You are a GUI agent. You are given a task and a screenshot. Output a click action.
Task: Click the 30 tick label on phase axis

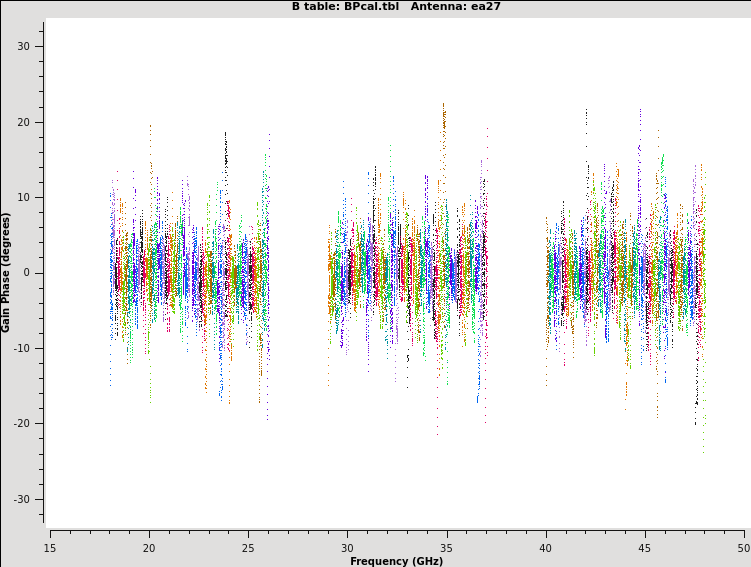(24, 47)
